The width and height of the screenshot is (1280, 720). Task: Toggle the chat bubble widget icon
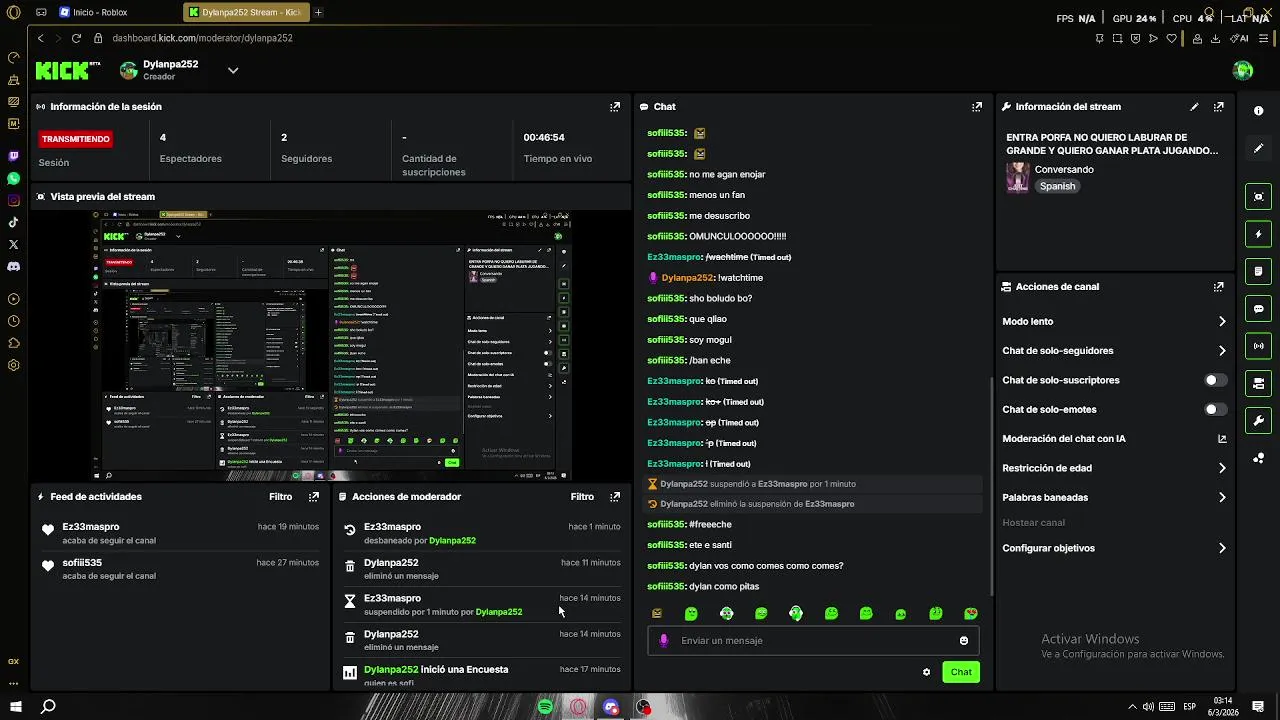pos(1259,309)
